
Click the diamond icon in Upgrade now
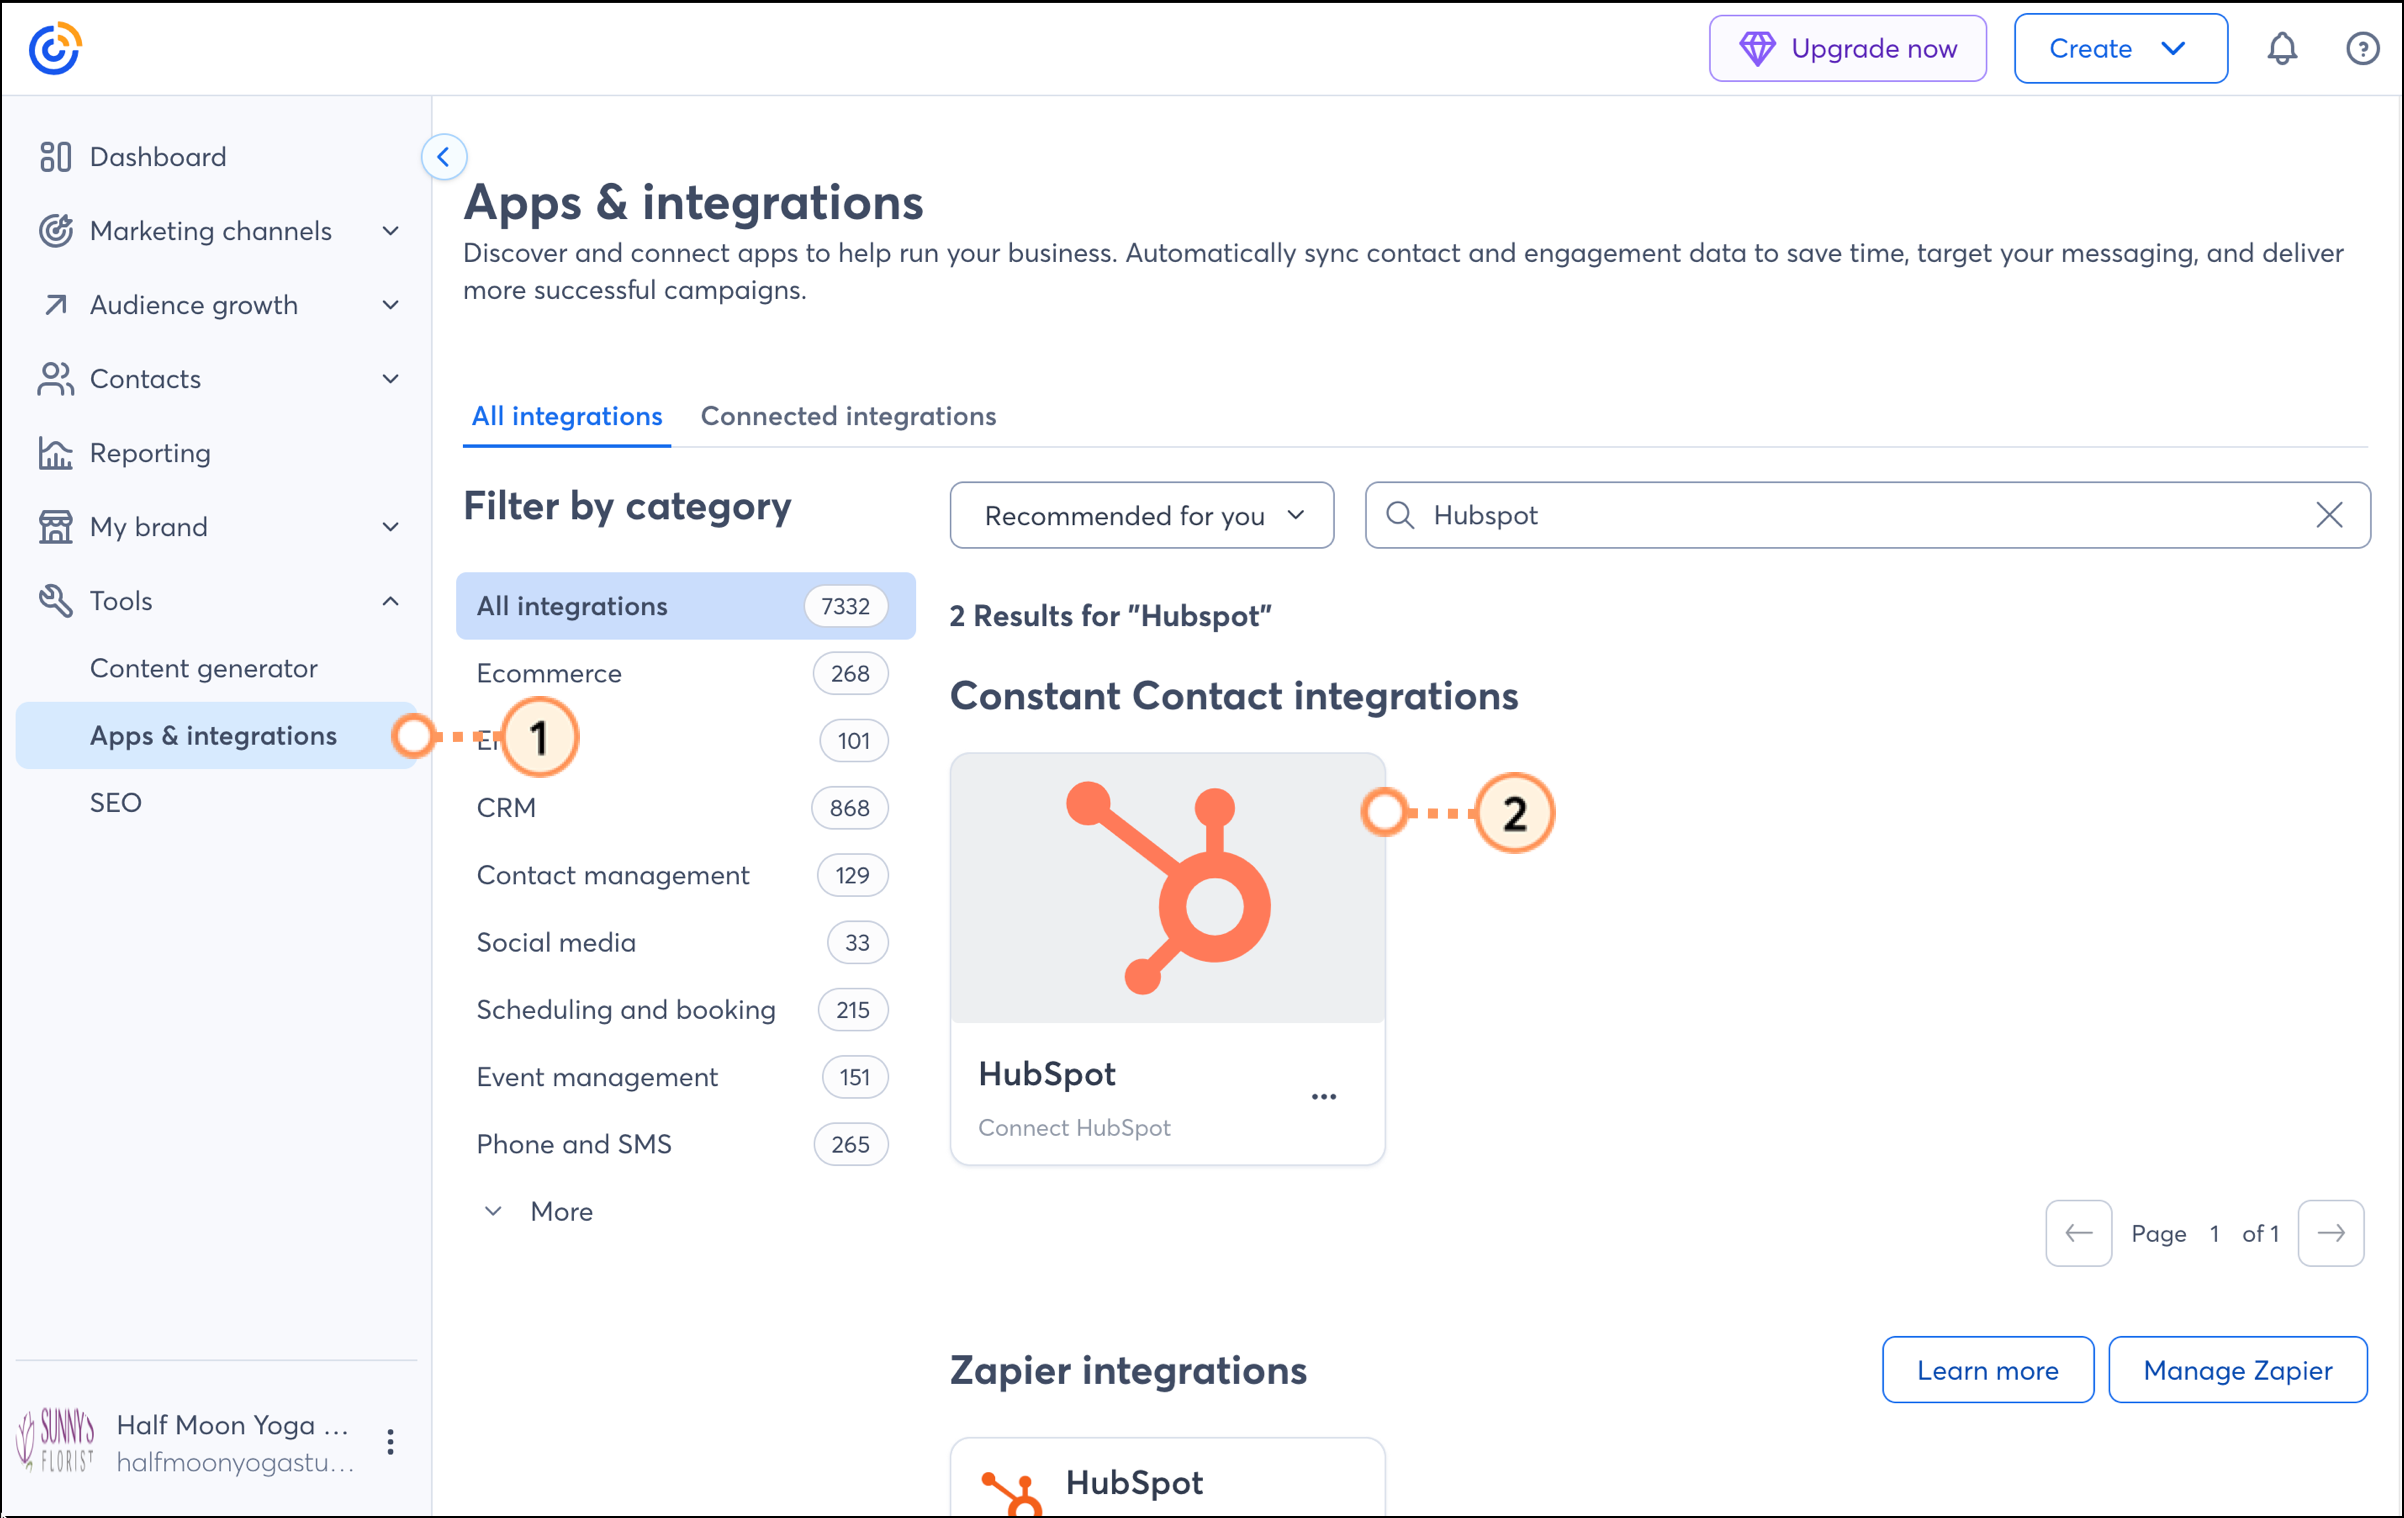coord(1757,48)
